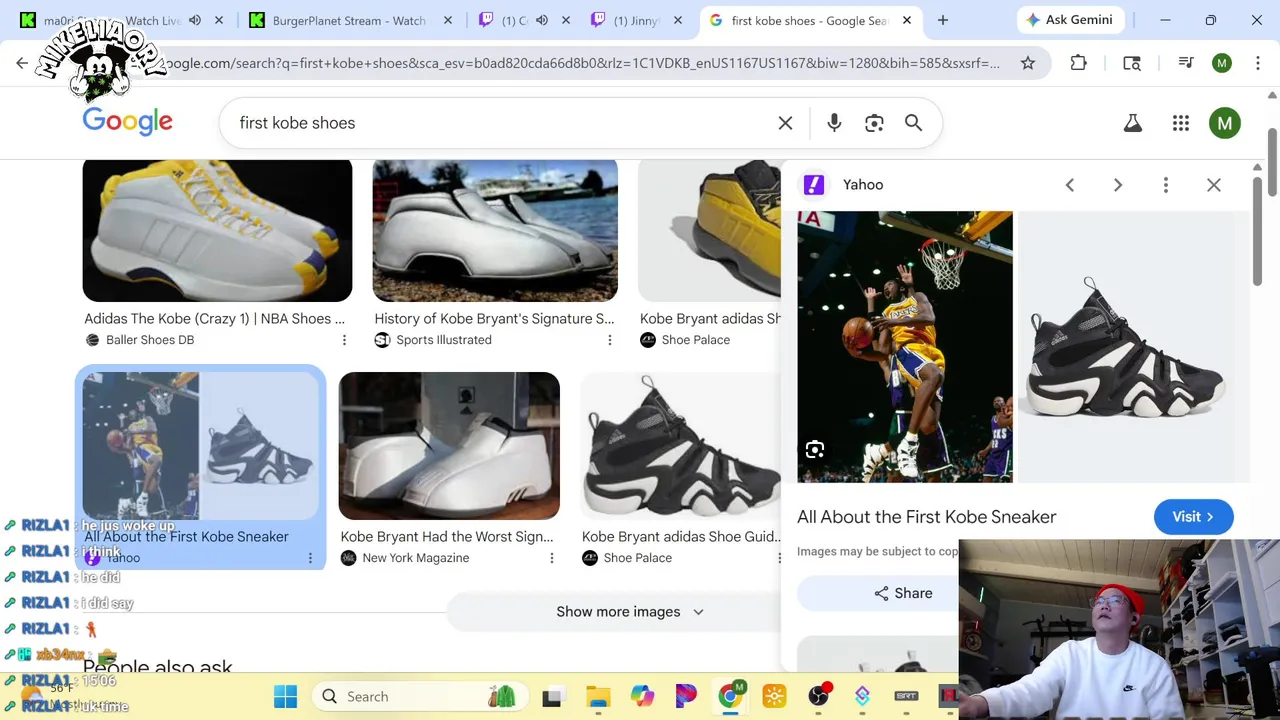Mute the ma0ri Watch Live tab audio
This screenshot has height=720, width=1280.
(x=195, y=20)
